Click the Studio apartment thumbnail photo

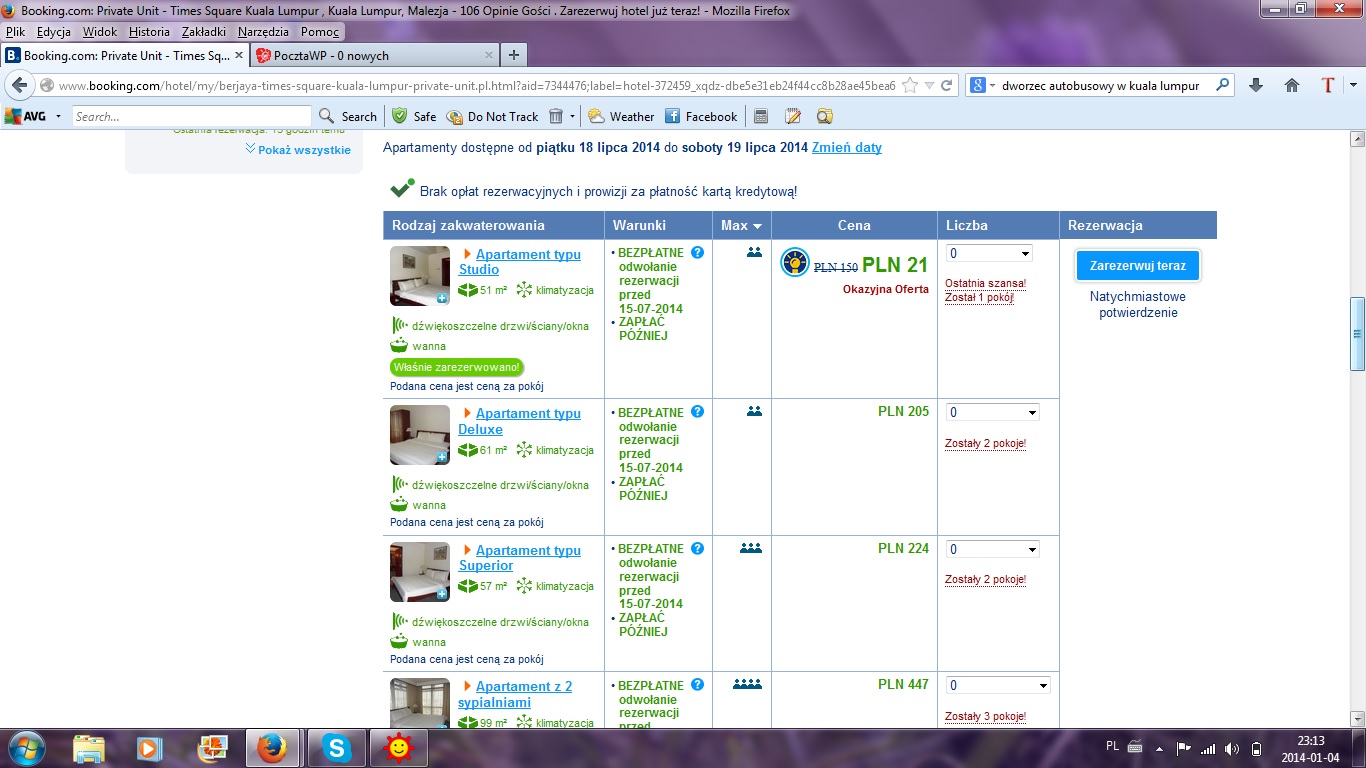click(x=420, y=275)
